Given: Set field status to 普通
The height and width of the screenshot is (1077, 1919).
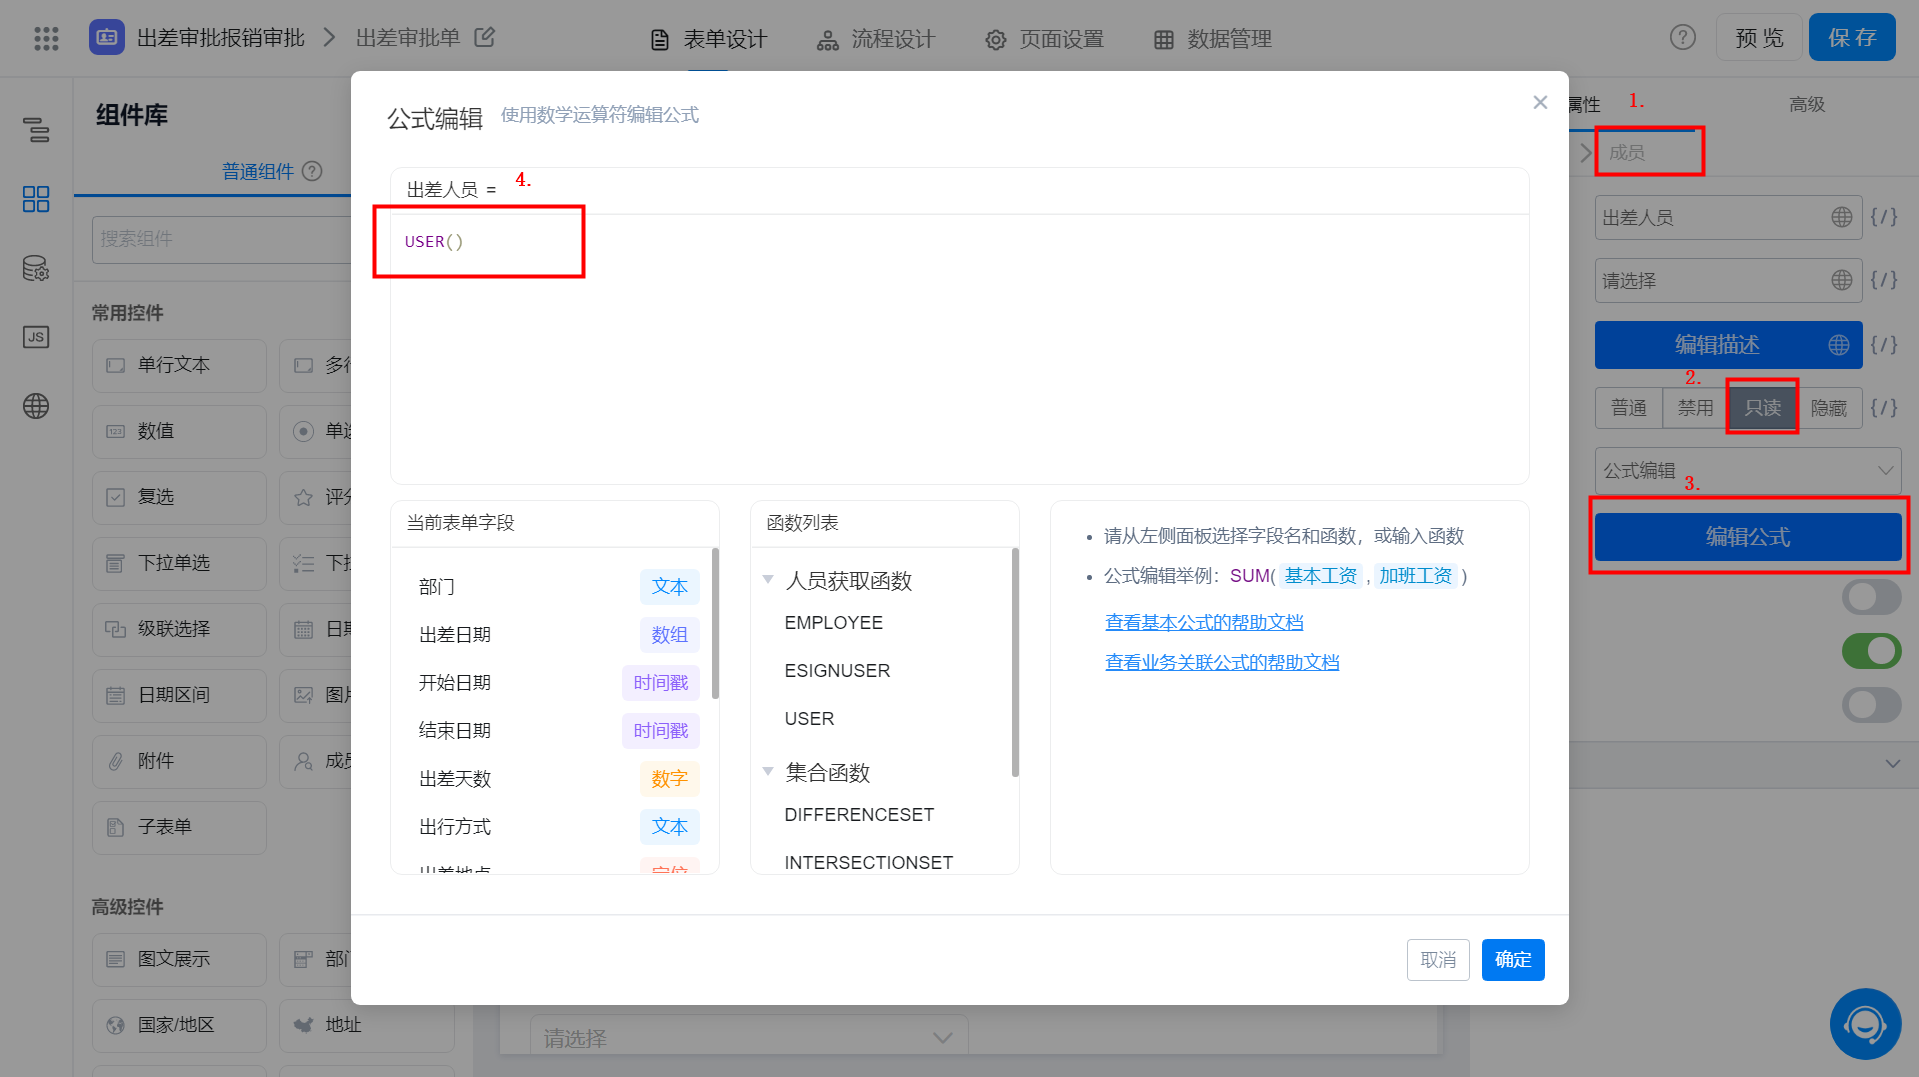Looking at the screenshot, I should click(x=1628, y=408).
